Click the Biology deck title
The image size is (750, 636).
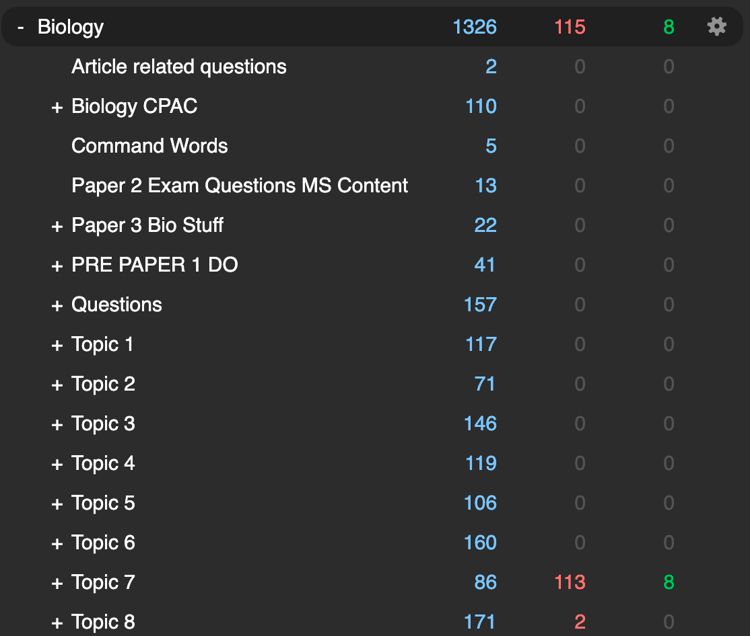(70, 27)
